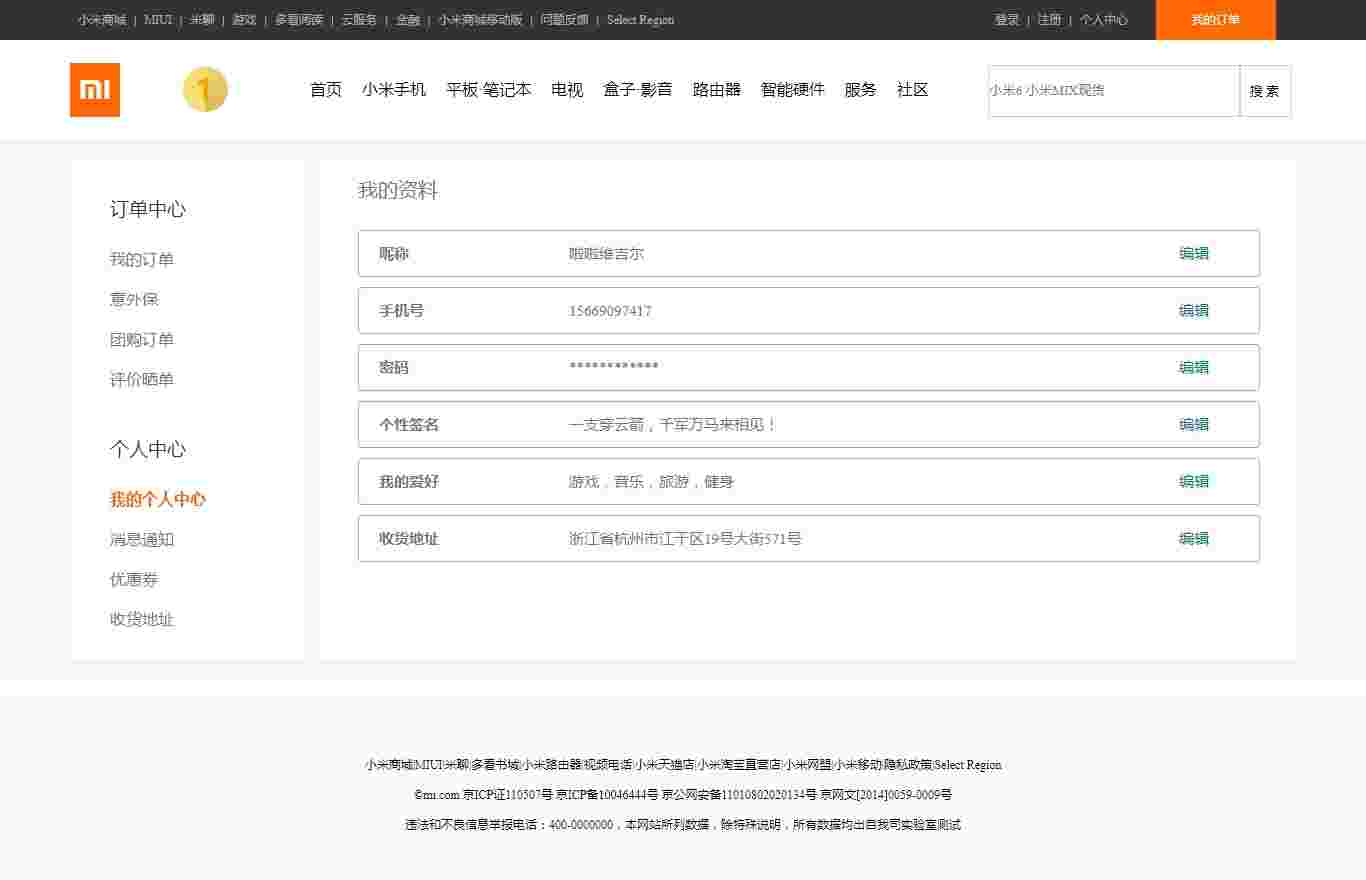This screenshot has width=1366, height=880.
Task: Open 个人中心 in the top bar
Action: (x=1103, y=19)
